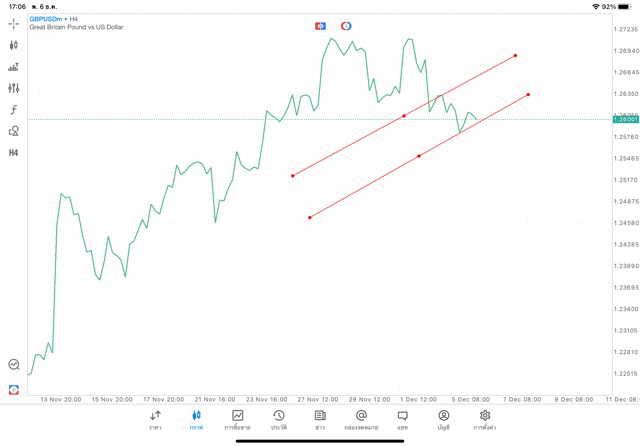Switch to the ราคา (Quotes) tab

[x=155, y=420]
